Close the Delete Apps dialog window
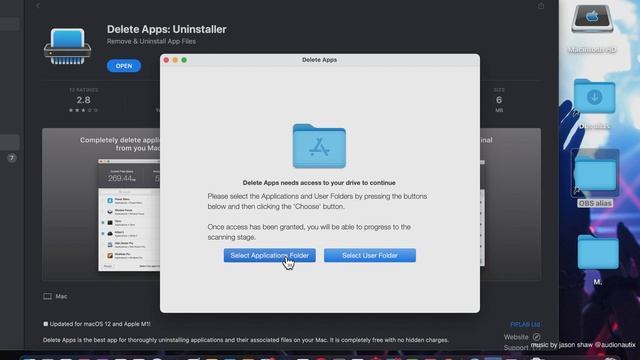Viewport: 640px width, 360px height. click(166, 60)
